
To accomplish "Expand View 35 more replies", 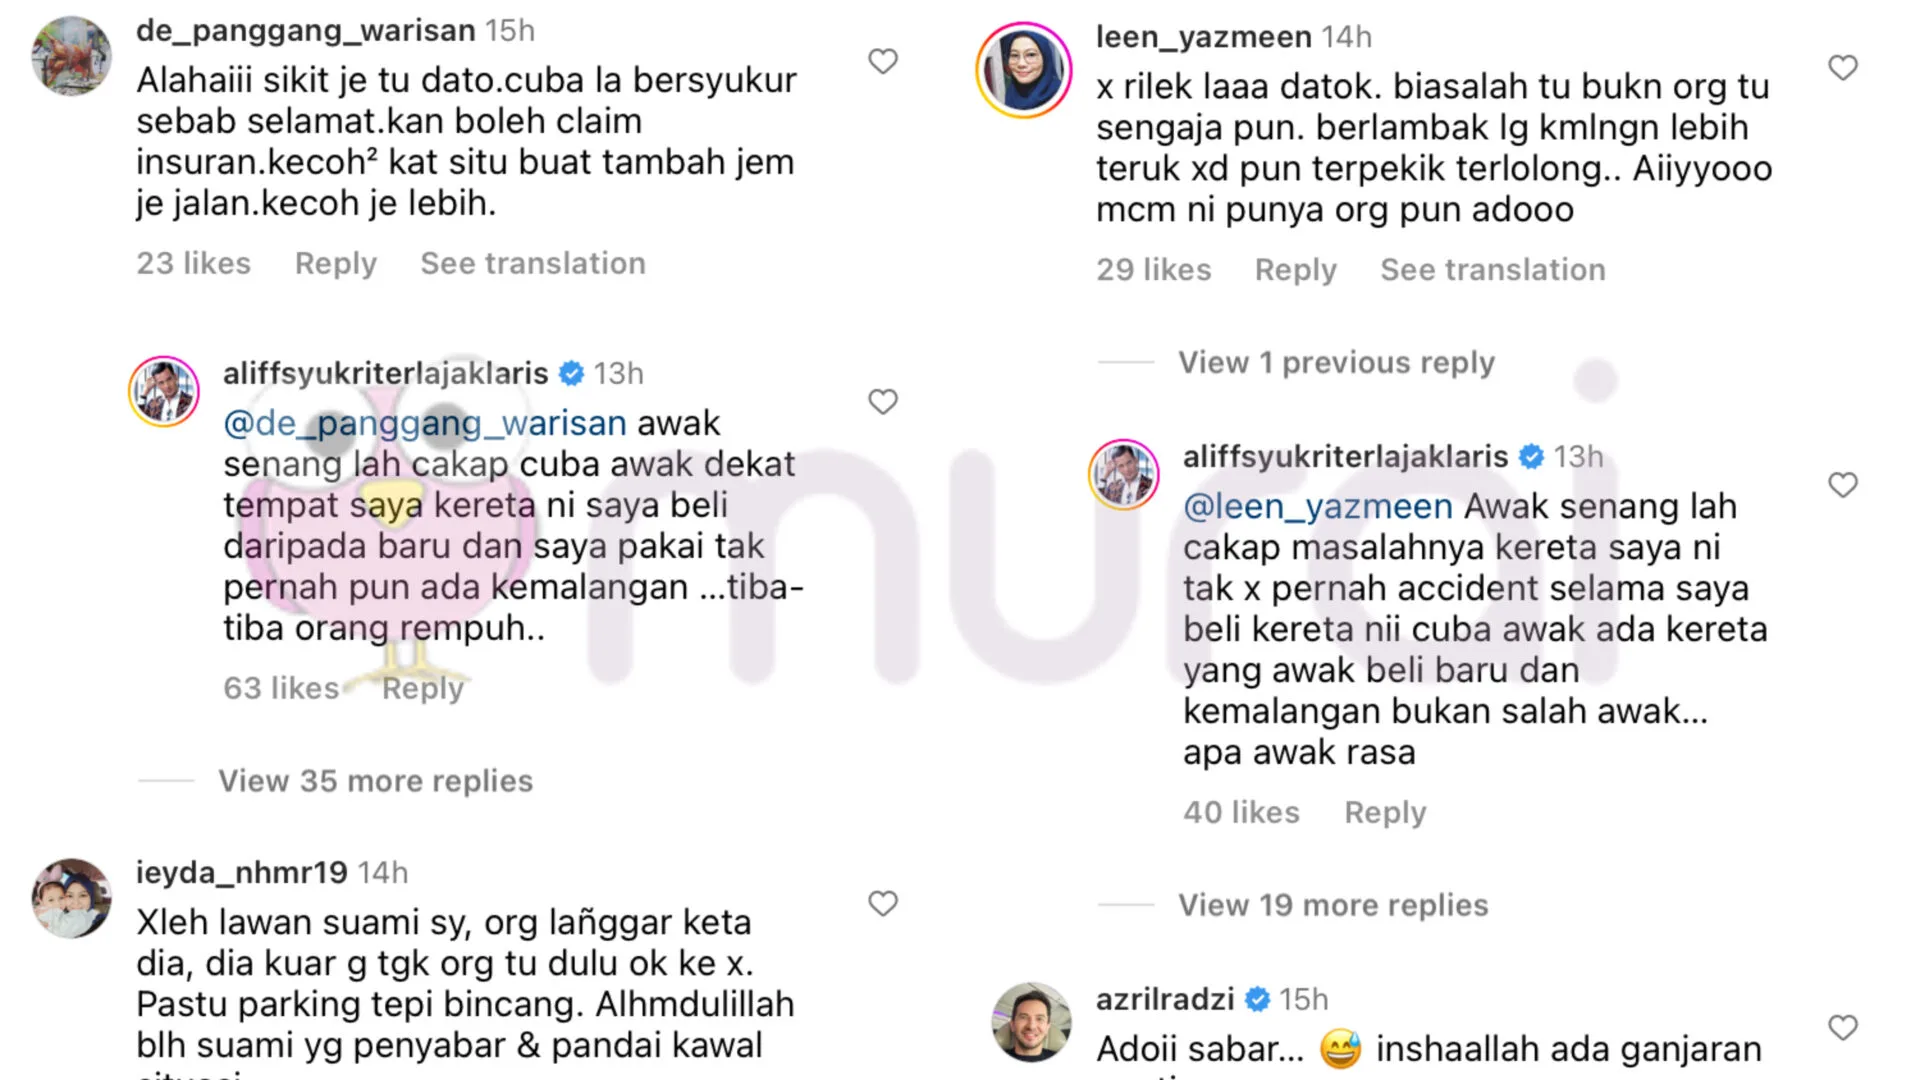I will [375, 780].
